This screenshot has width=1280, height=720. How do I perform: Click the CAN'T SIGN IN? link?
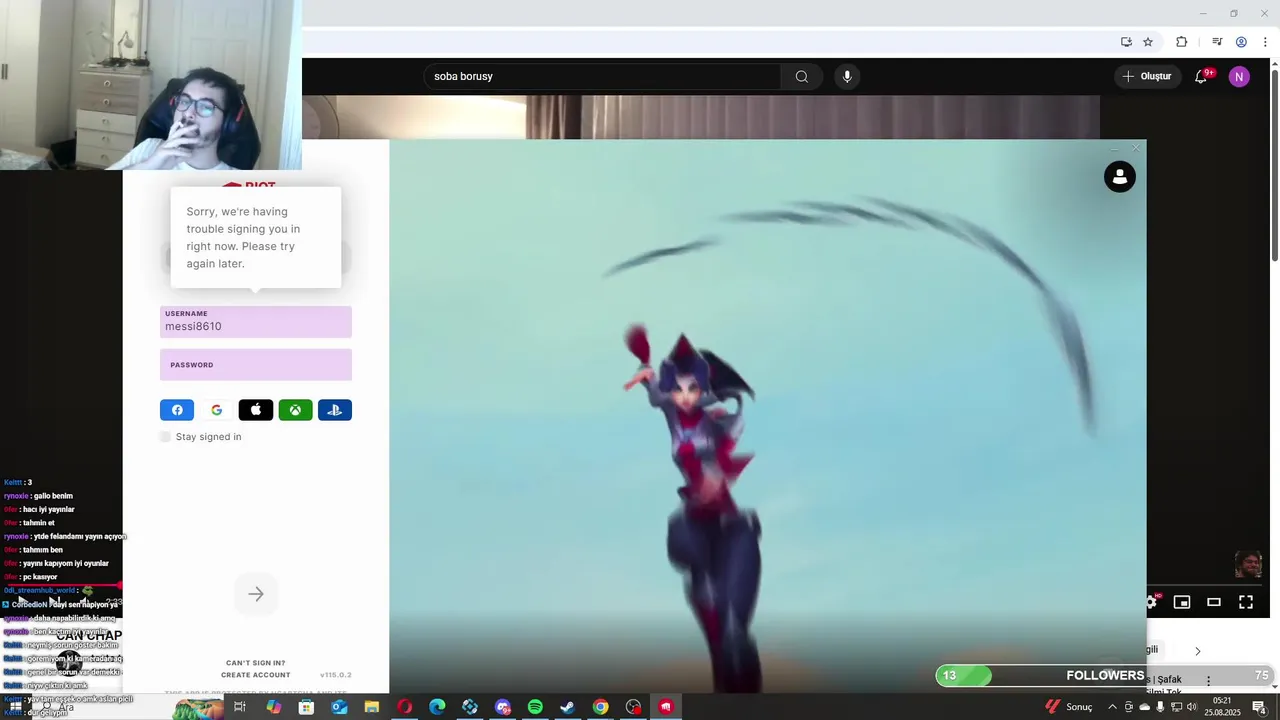255,663
